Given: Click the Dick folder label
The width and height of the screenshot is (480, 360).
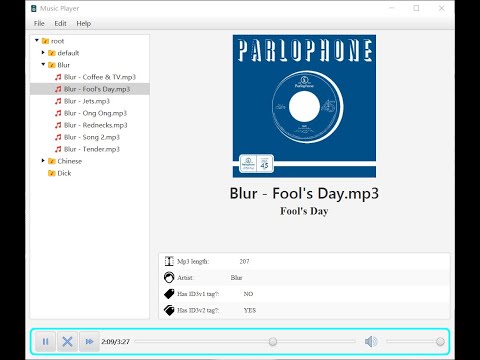Looking at the screenshot, I should click(x=64, y=173).
